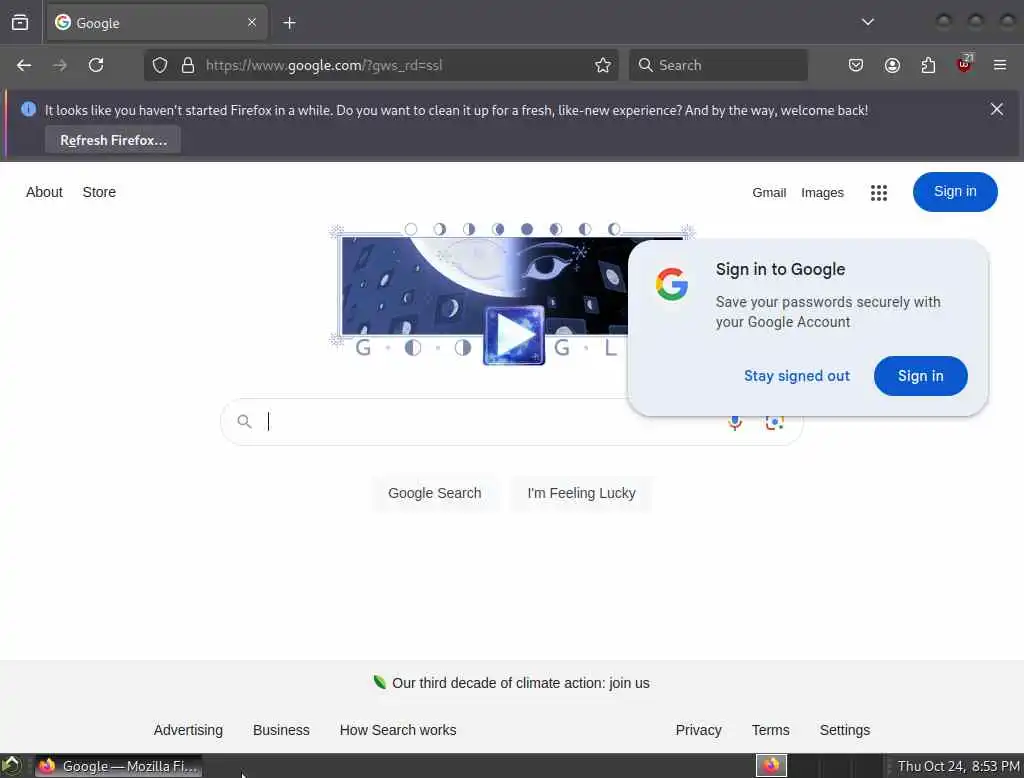Click the uBlock Origin extension icon
The image size is (1024, 778).
pos(964,64)
